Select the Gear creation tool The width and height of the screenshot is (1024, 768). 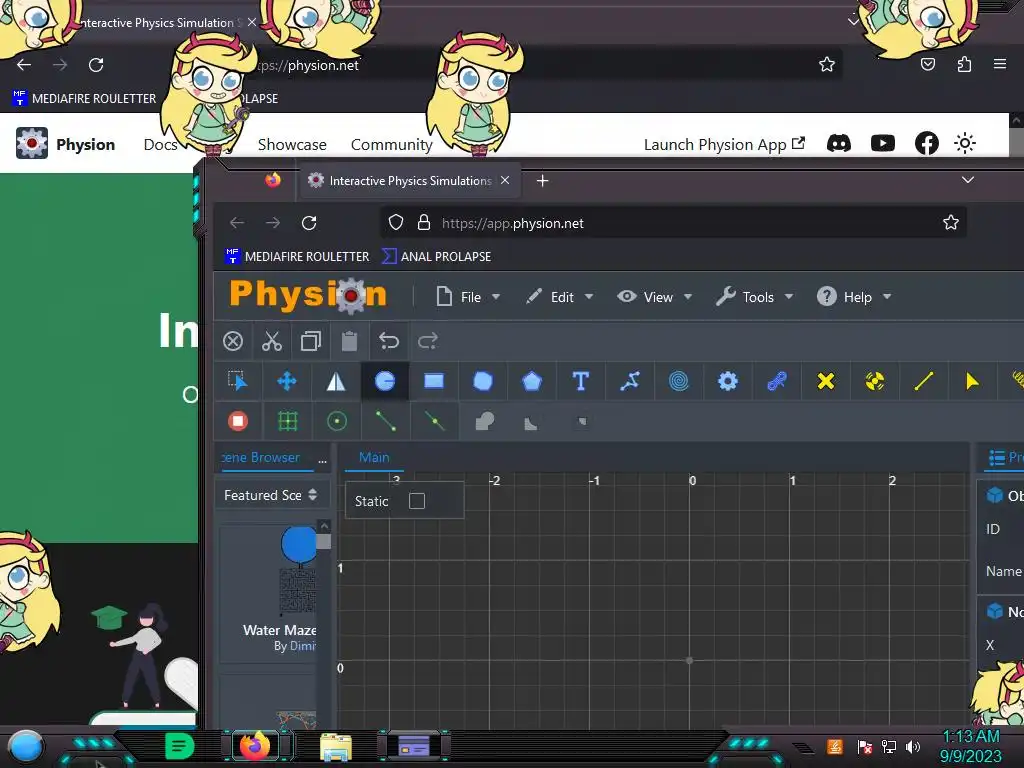pos(728,381)
